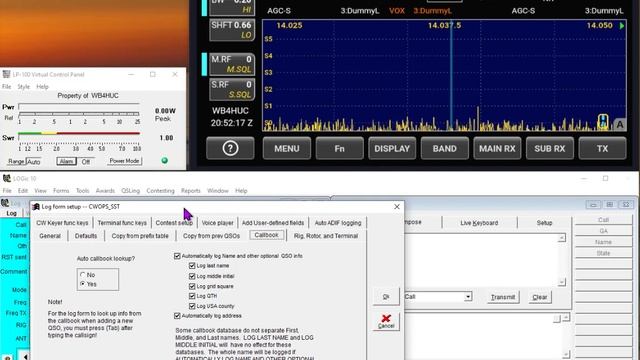Click the Clear button

click(x=540, y=297)
